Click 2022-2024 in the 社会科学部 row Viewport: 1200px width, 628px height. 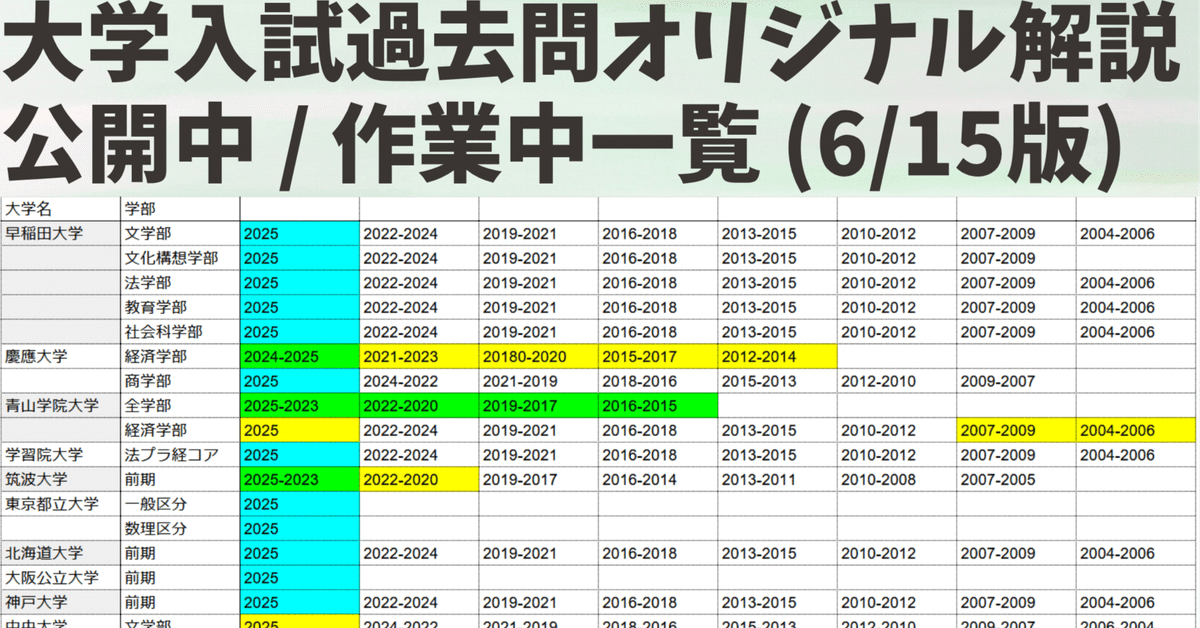(419, 332)
